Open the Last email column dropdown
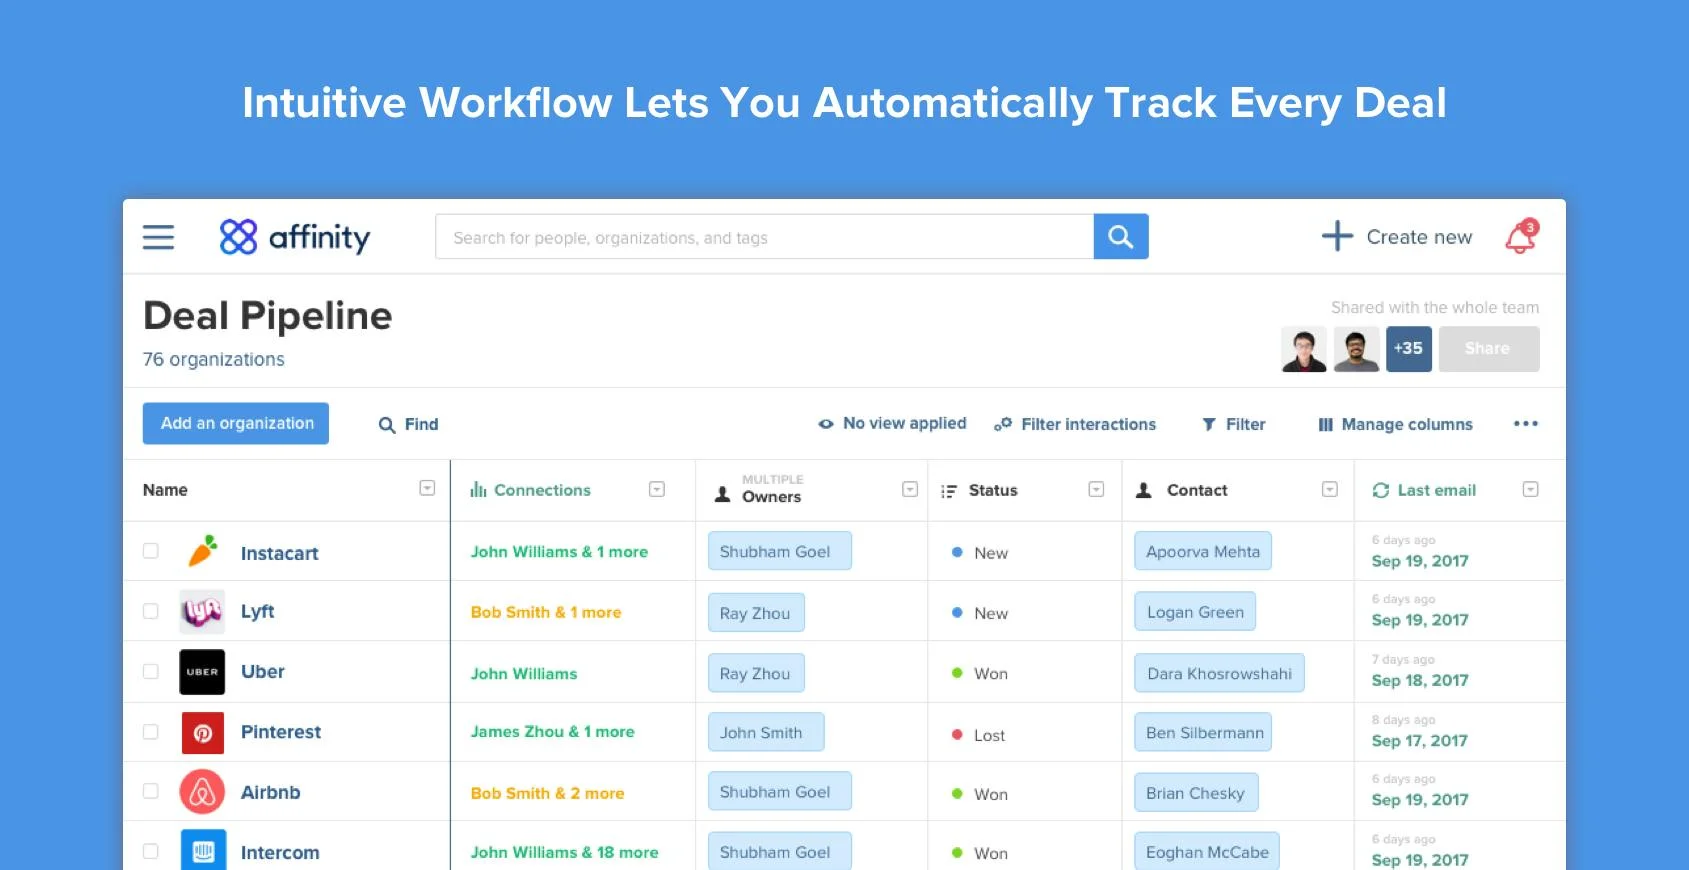 pyautogui.click(x=1530, y=489)
